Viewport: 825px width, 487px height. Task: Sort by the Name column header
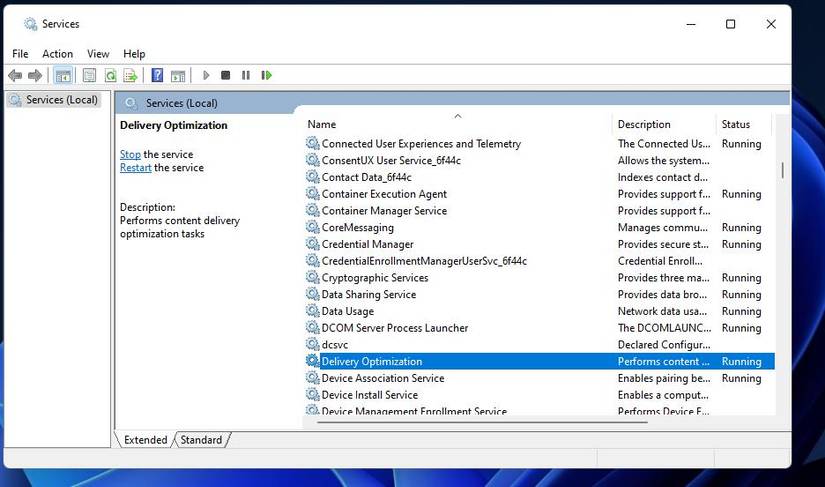458,124
